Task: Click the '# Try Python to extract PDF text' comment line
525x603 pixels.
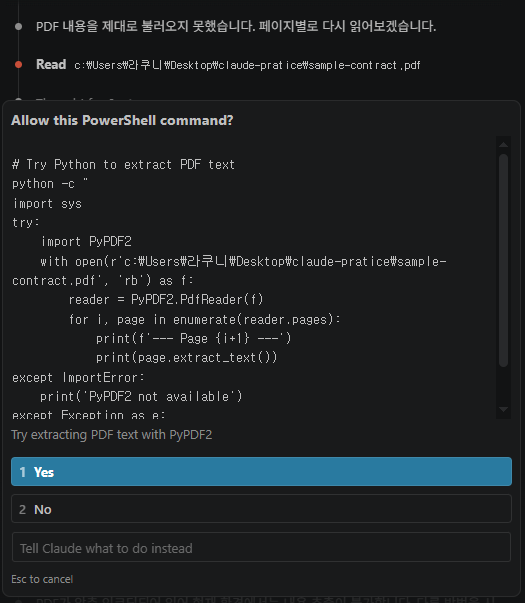Action: [x=123, y=165]
